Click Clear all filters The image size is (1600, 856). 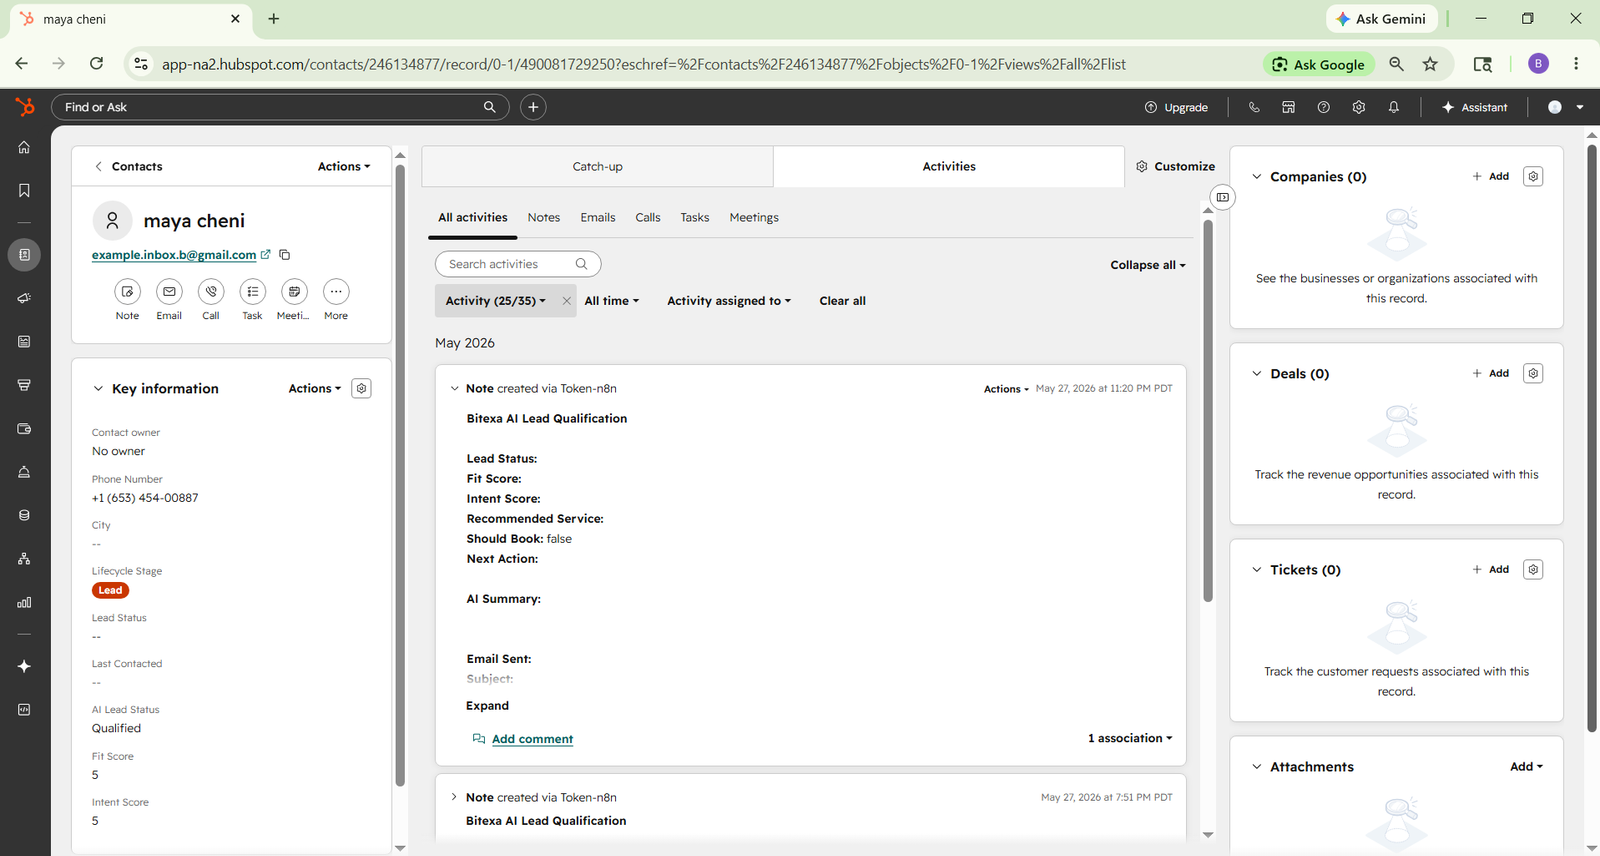pos(843,301)
